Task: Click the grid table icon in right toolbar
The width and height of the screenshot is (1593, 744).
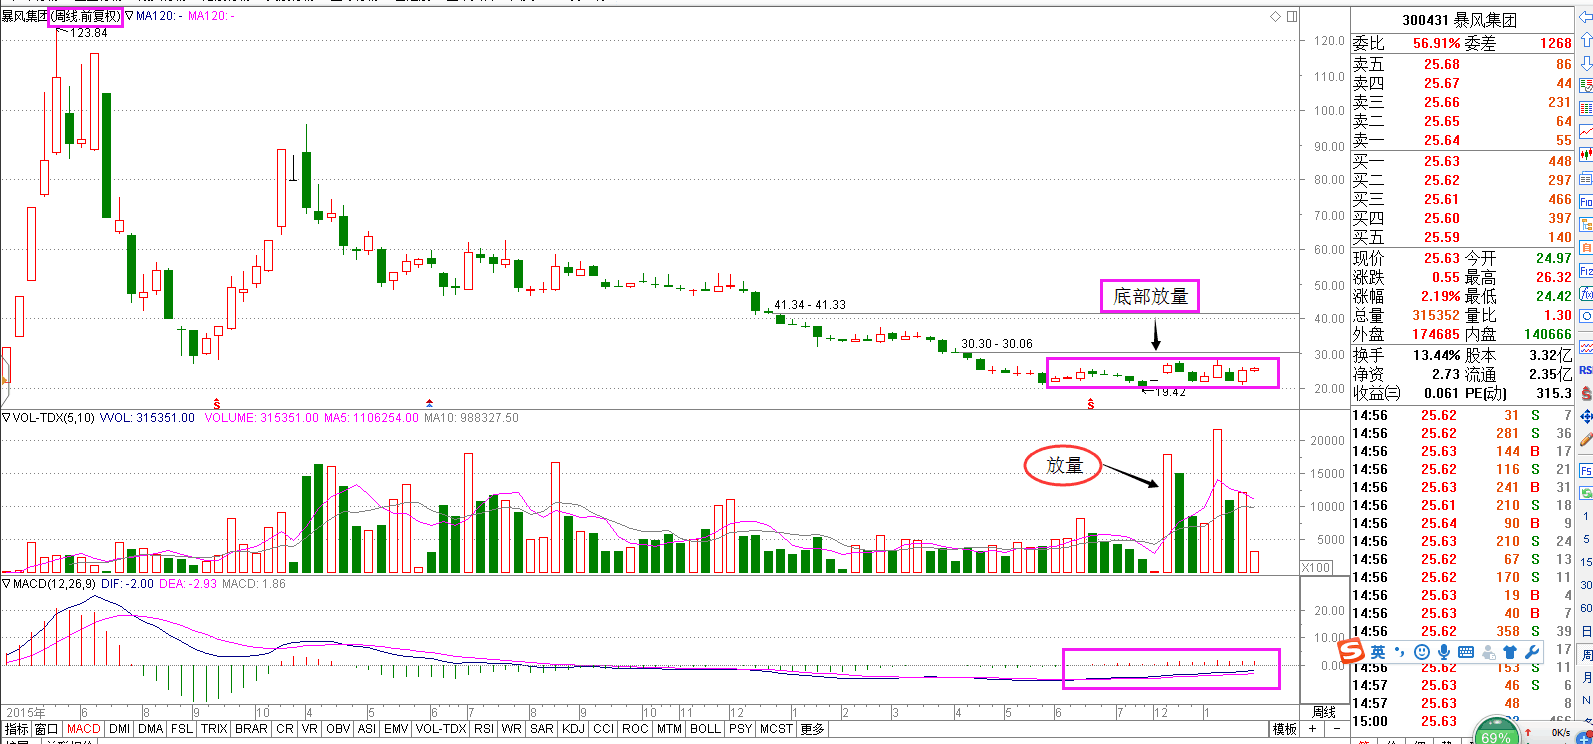Action: coord(1586,107)
